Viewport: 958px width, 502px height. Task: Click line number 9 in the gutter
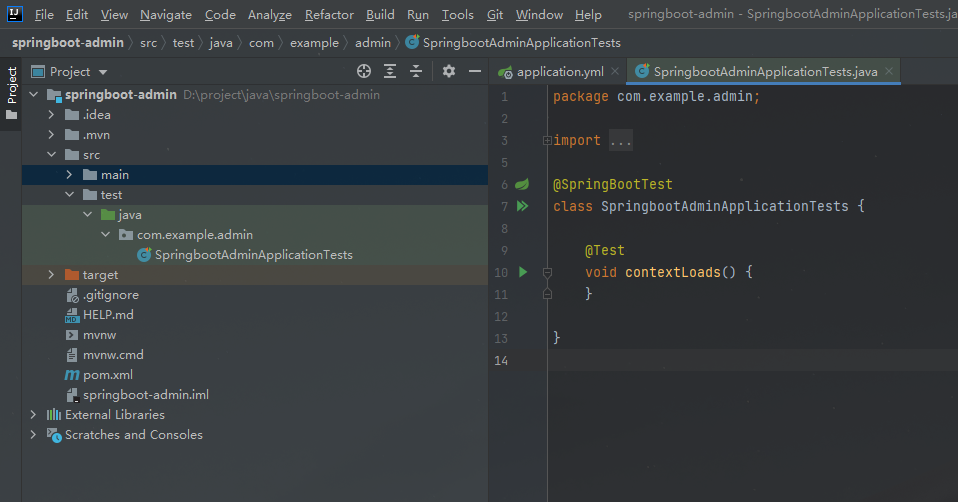[504, 250]
